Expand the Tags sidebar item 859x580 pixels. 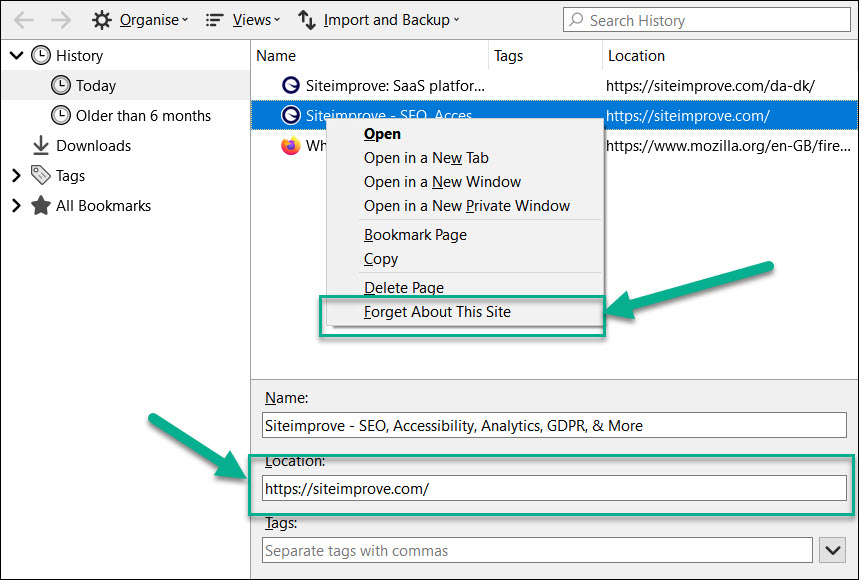[14, 176]
